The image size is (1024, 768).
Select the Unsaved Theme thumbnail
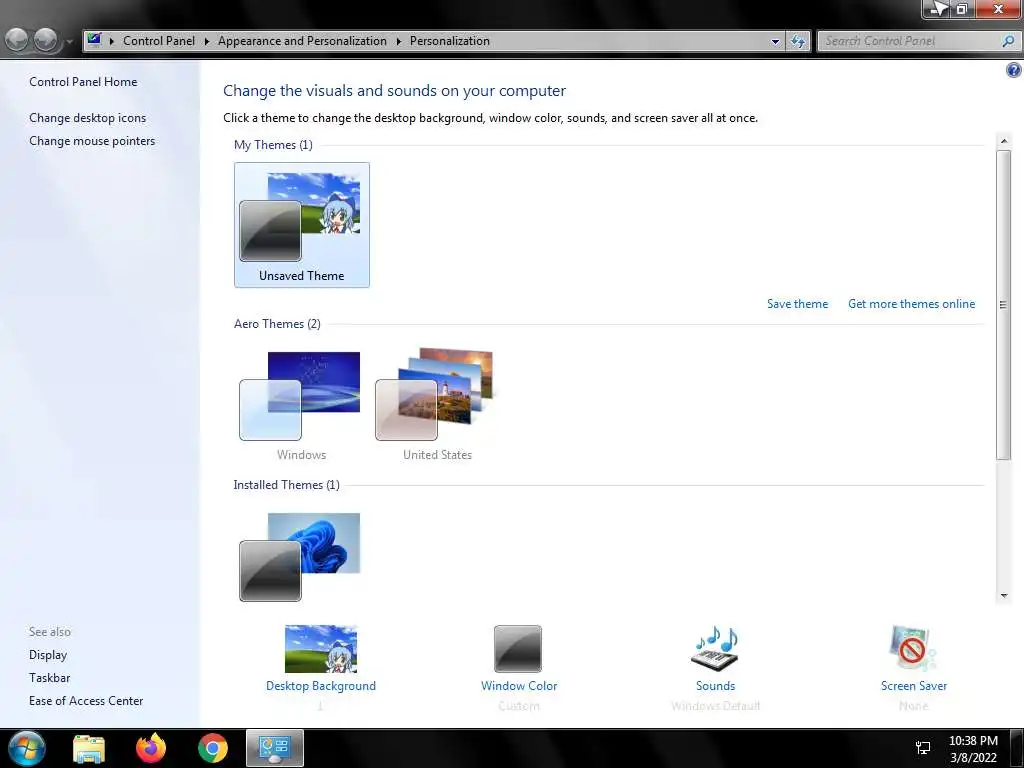(x=302, y=225)
